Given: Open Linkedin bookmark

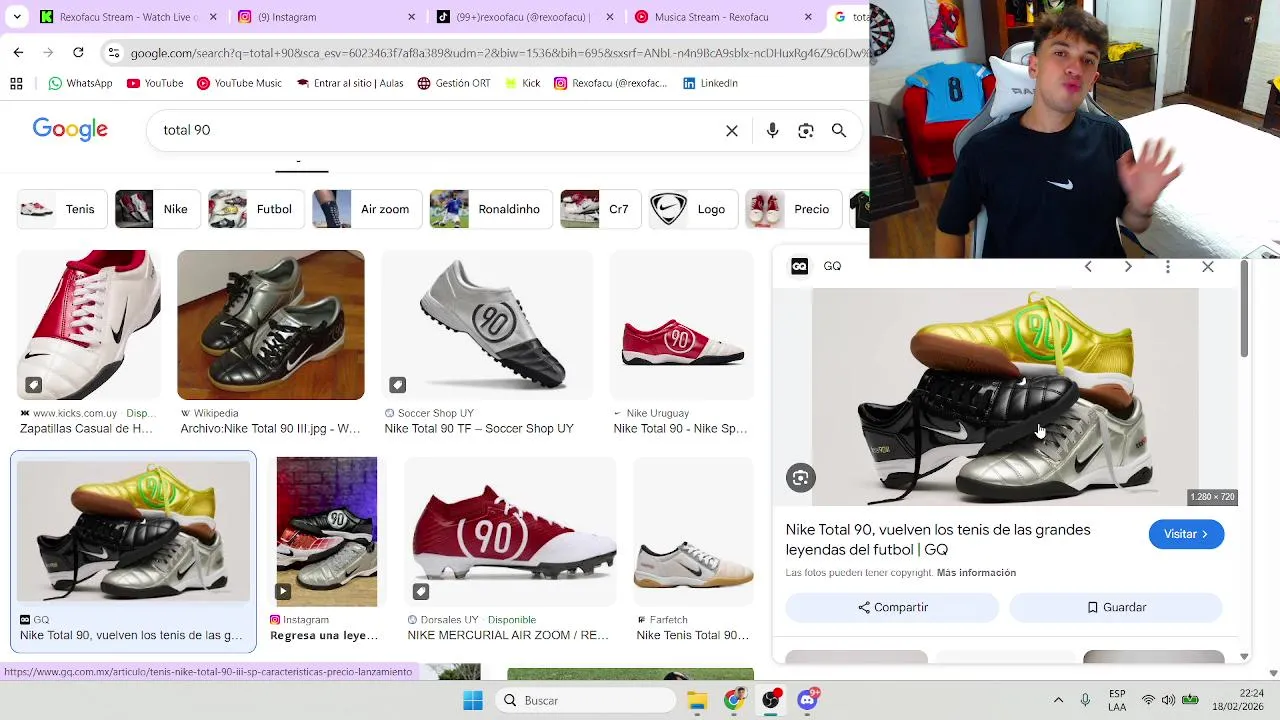Looking at the screenshot, I should click(710, 83).
